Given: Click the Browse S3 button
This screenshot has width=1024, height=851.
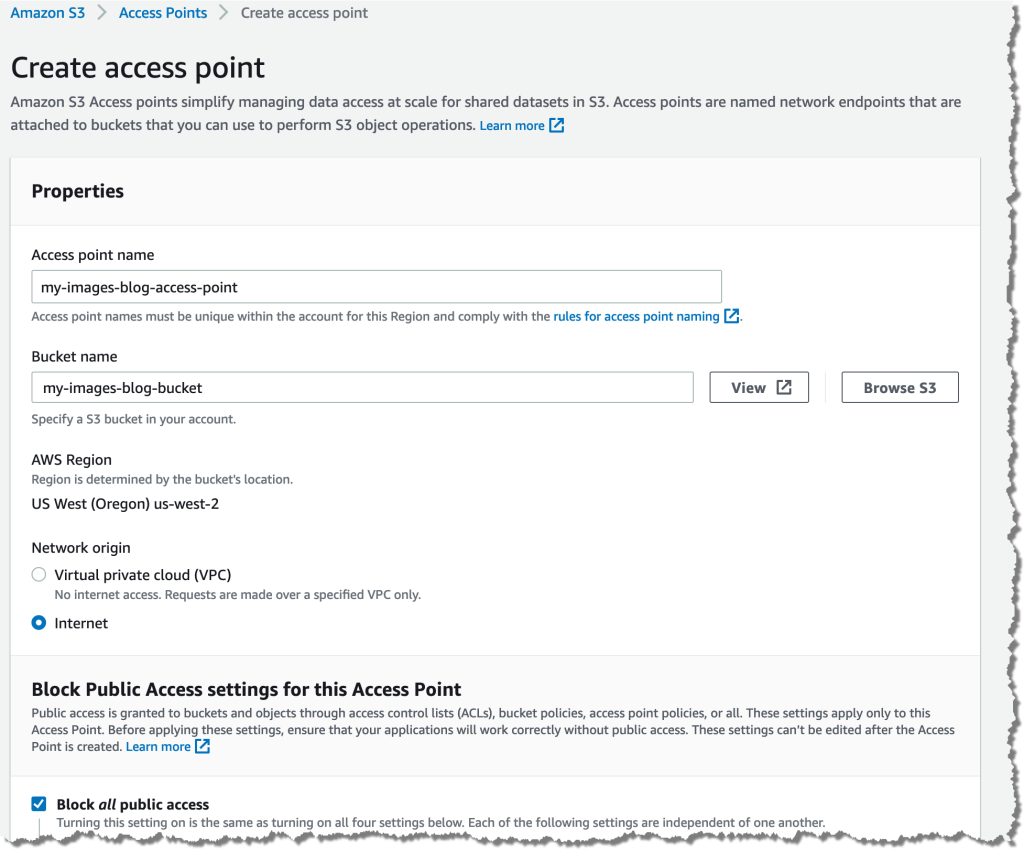Looking at the screenshot, I should 899,386.
